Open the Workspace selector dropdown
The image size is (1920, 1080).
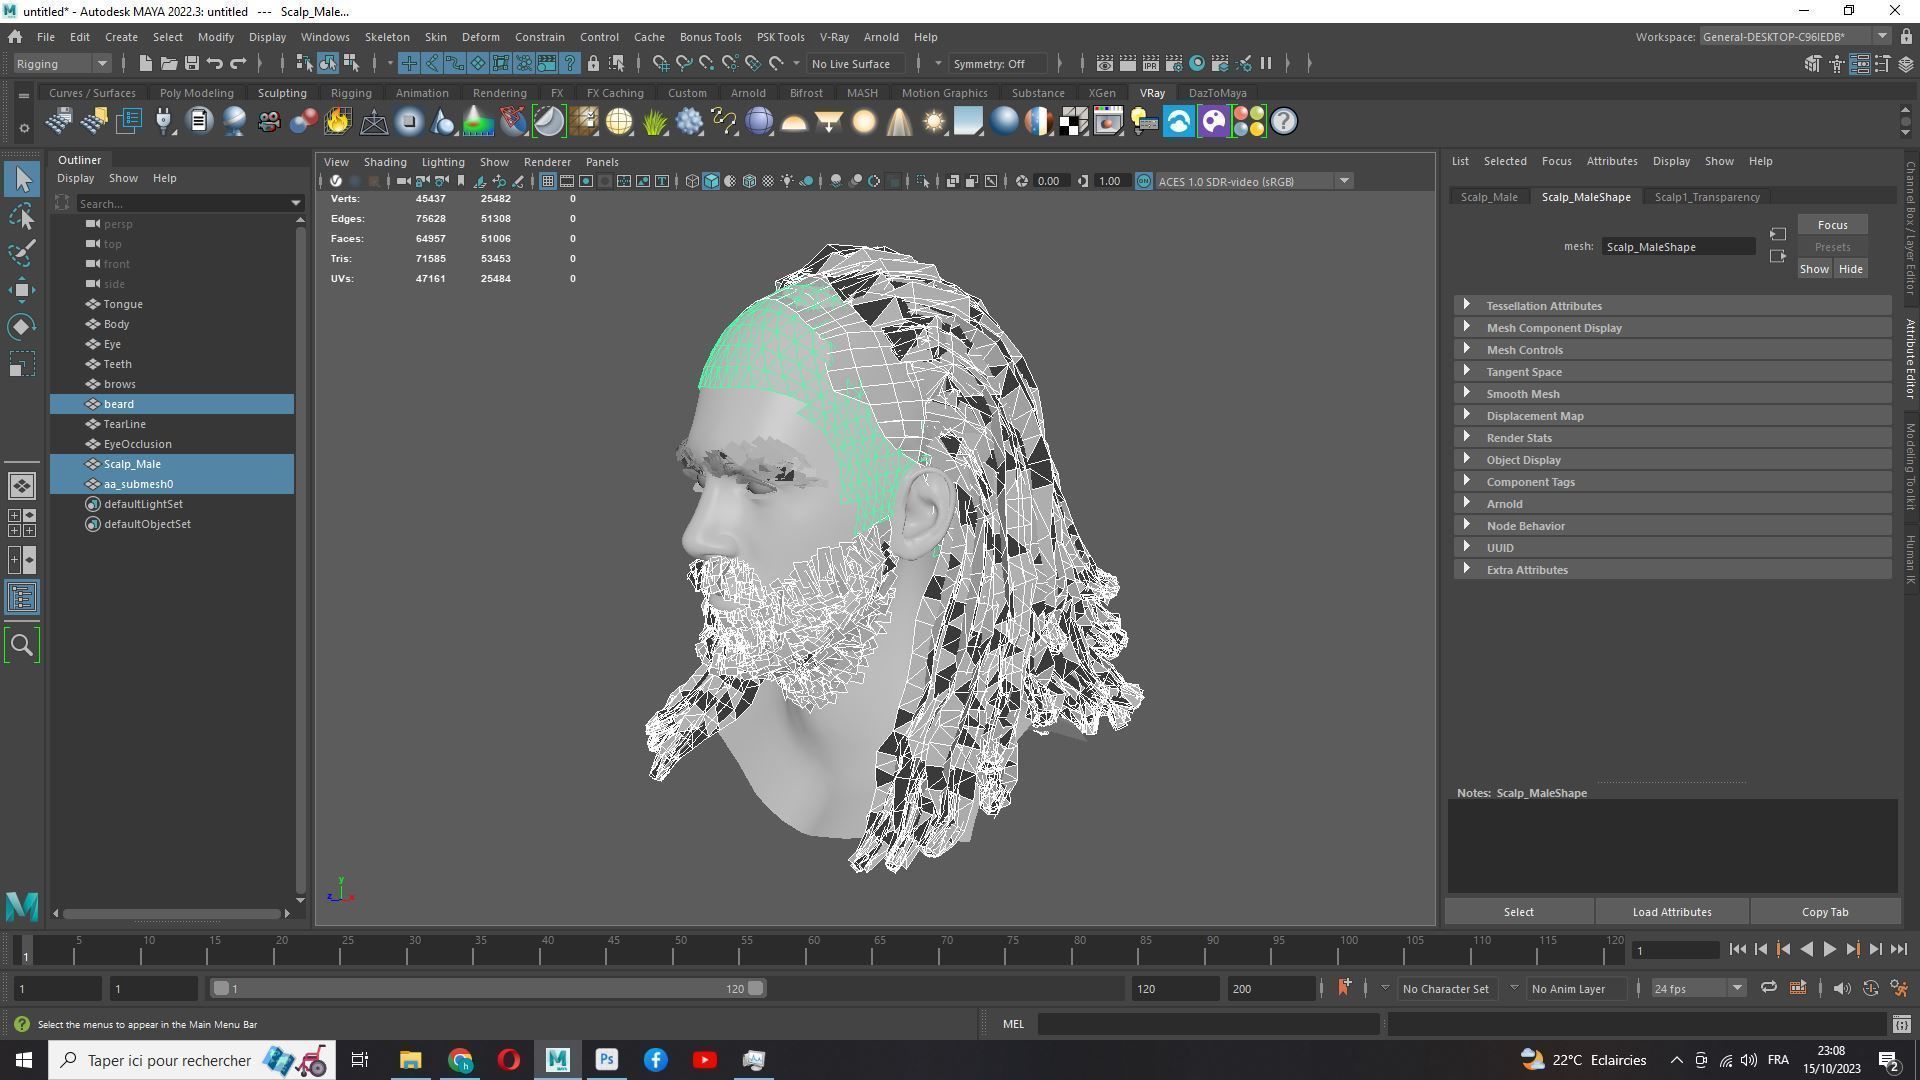(1795, 37)
